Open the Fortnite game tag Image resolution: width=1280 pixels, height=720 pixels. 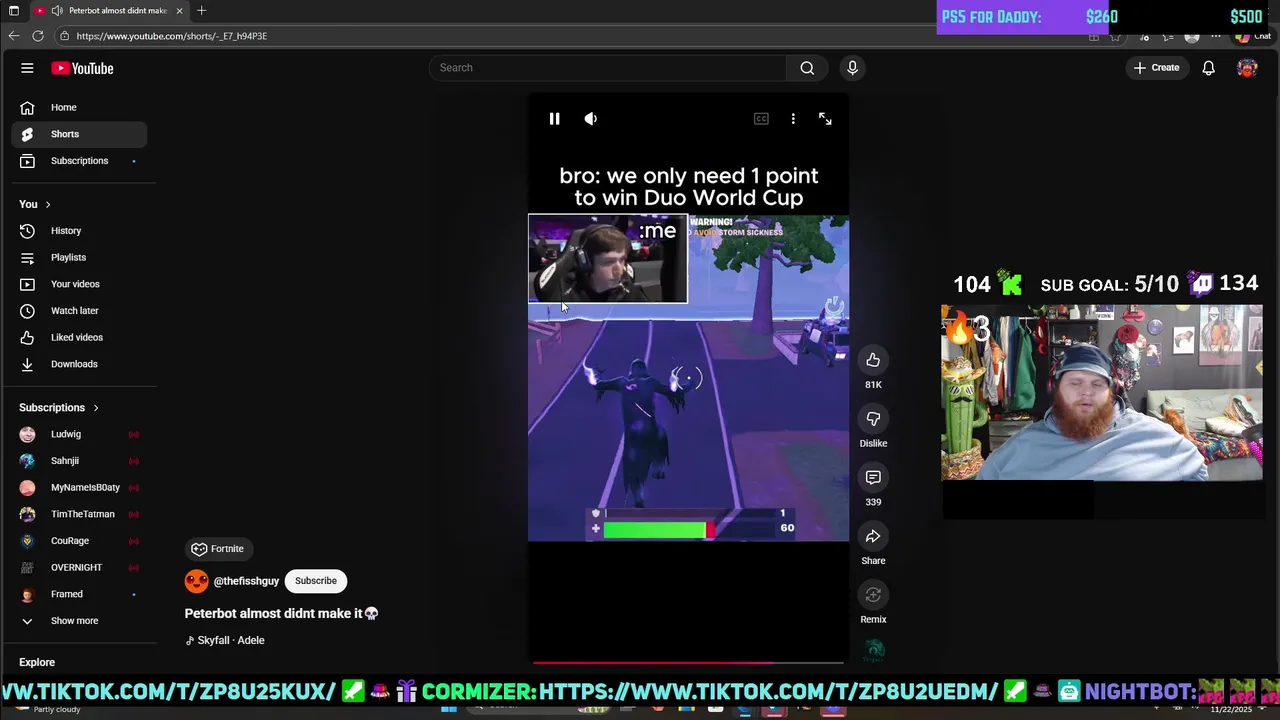click(x=217, y=549)
